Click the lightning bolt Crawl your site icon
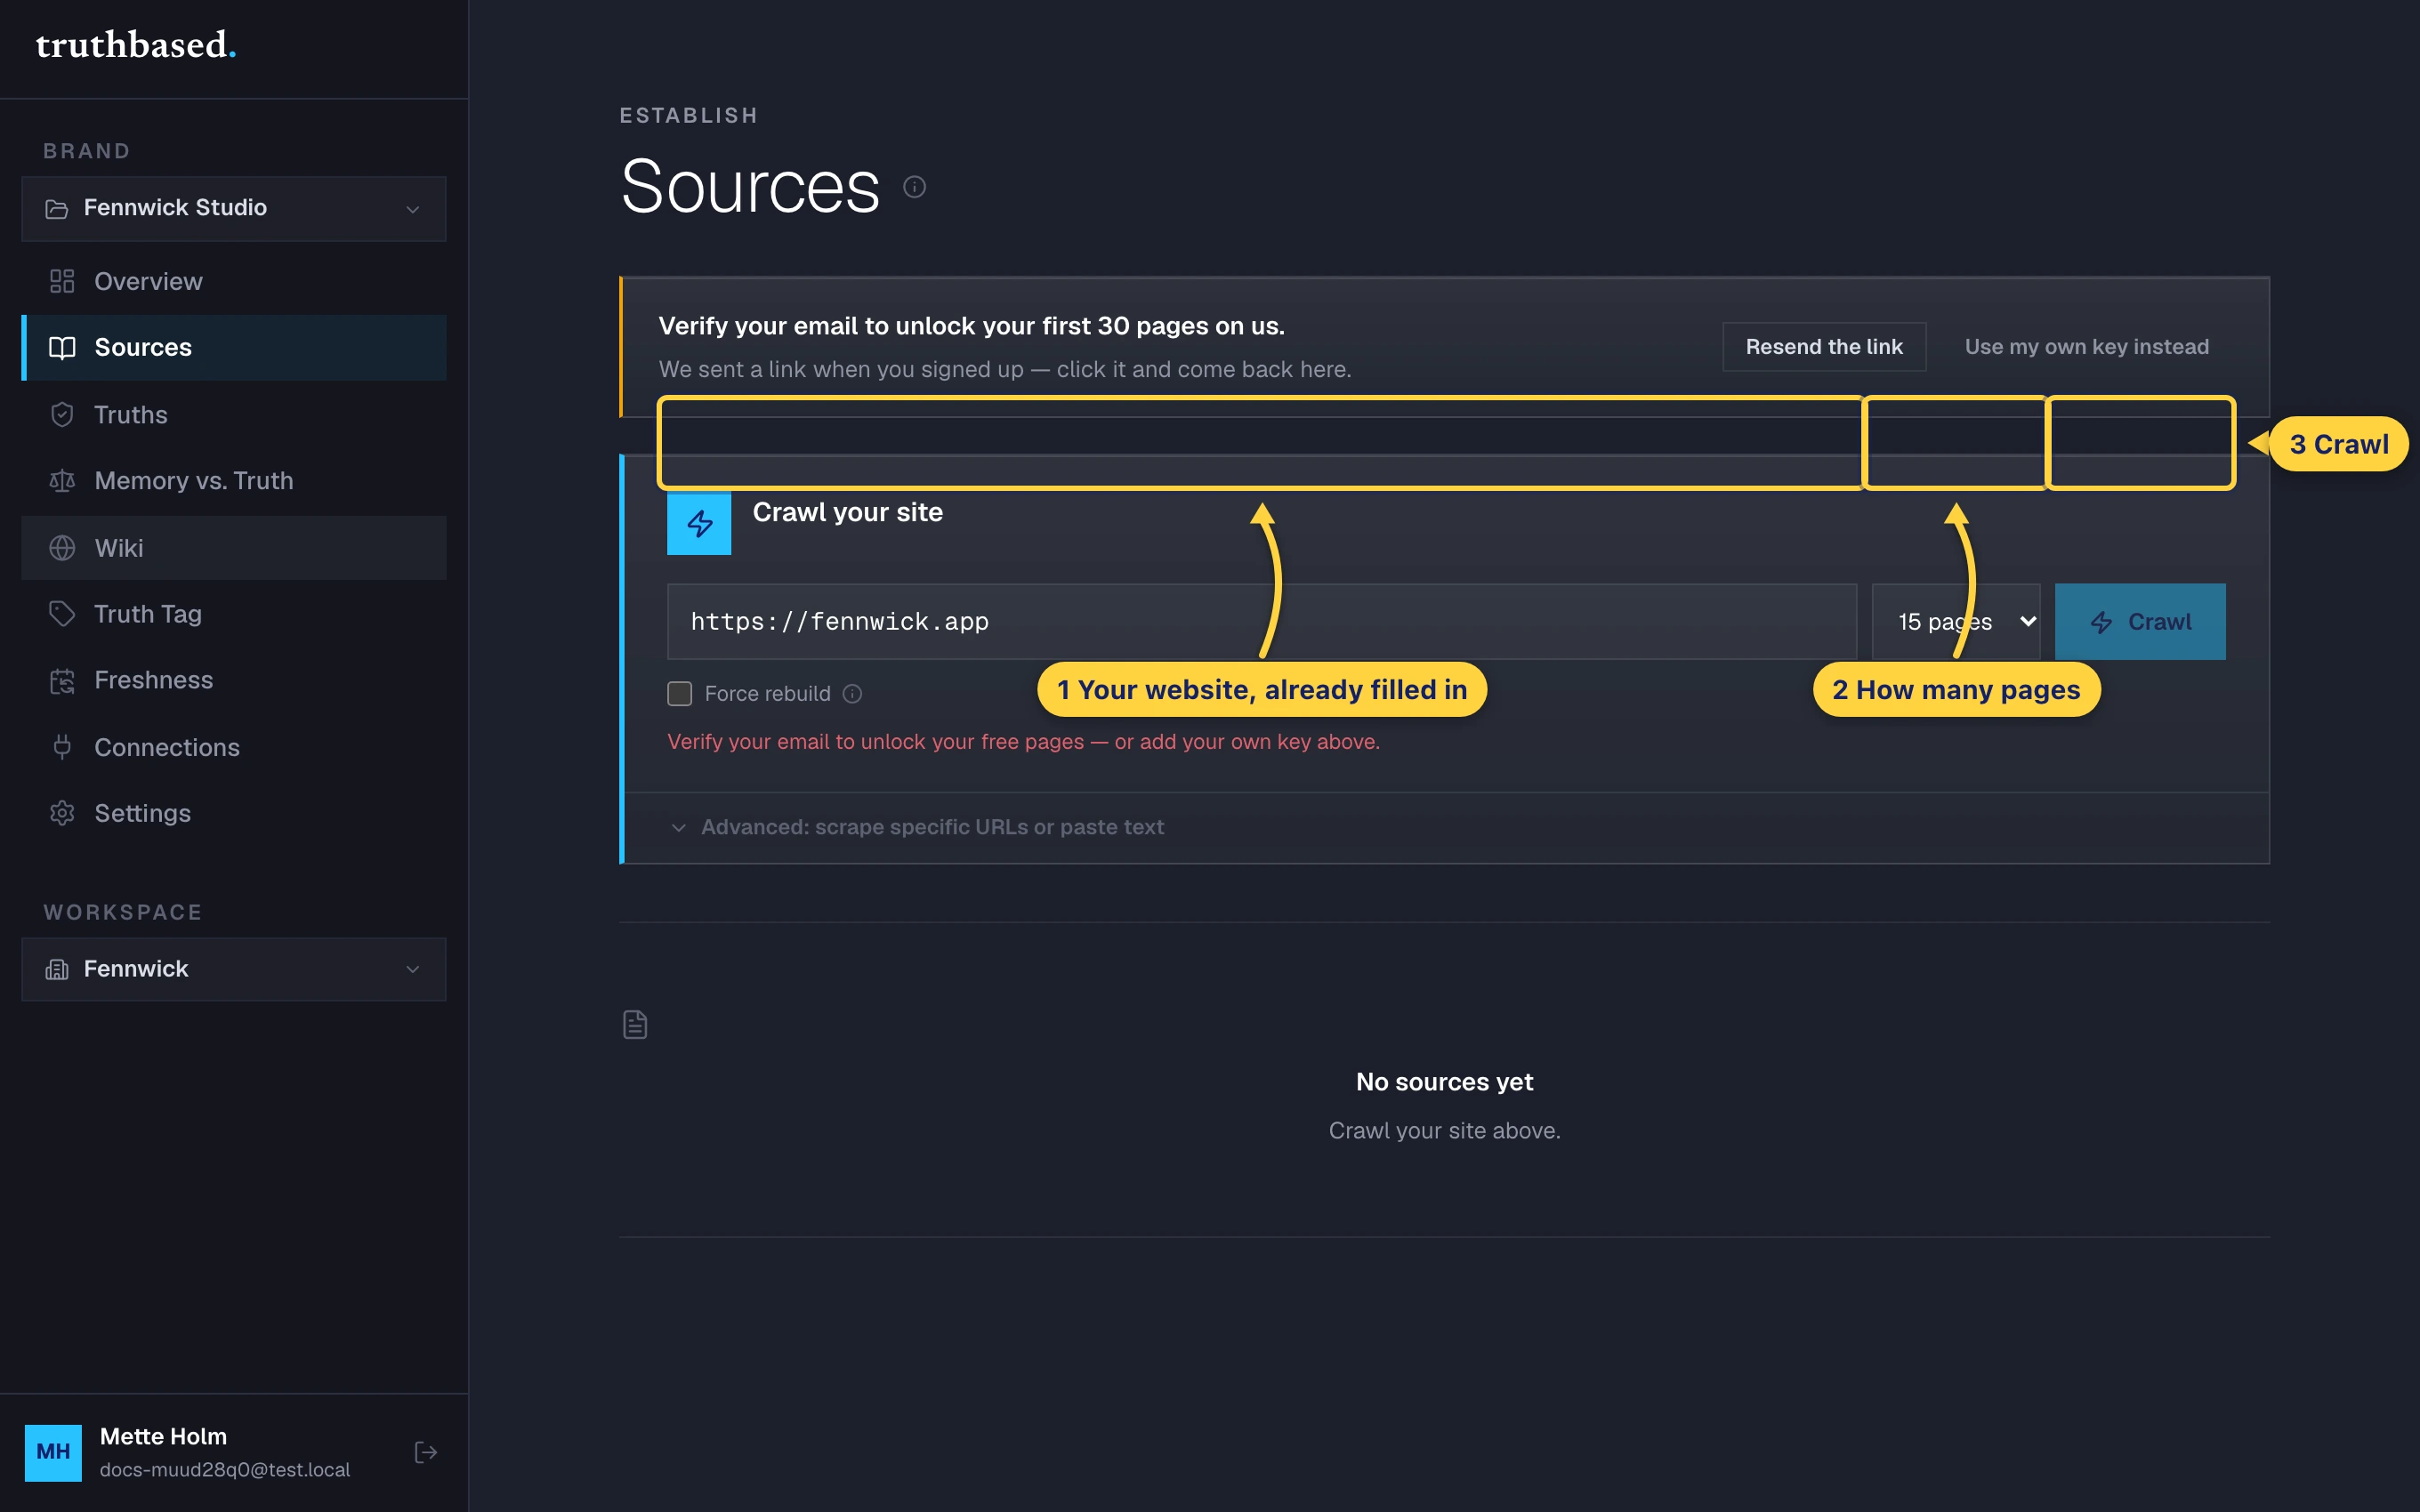The height and width of the screenshot is (1512, 2420). 699,522
